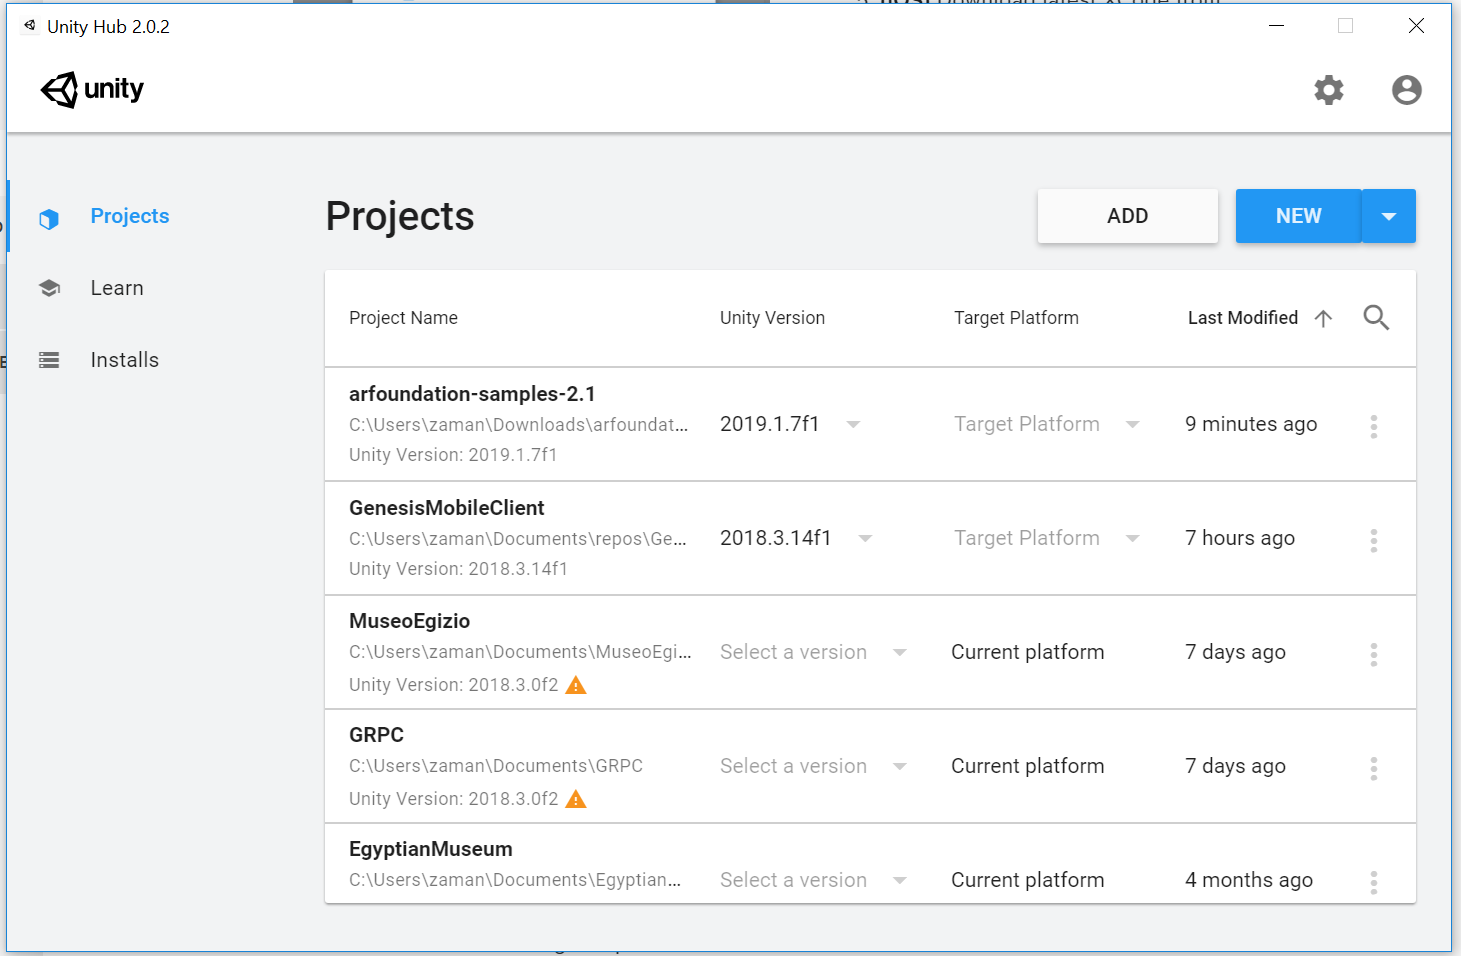Click the Unity Hub title bar icon
Image resolution: width=1461 pixels, height=956 pixels.
[x=30, y=26]
